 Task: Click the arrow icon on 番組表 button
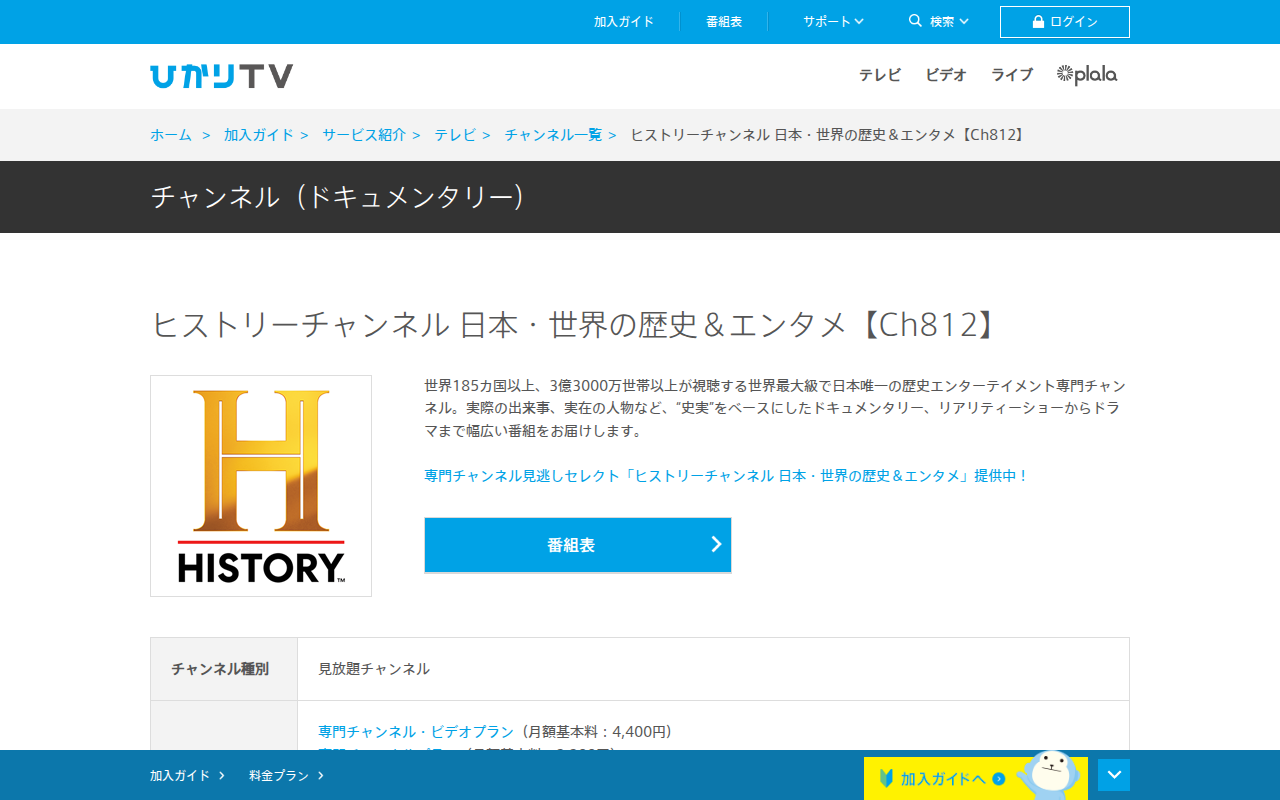(x=716, y=544)
